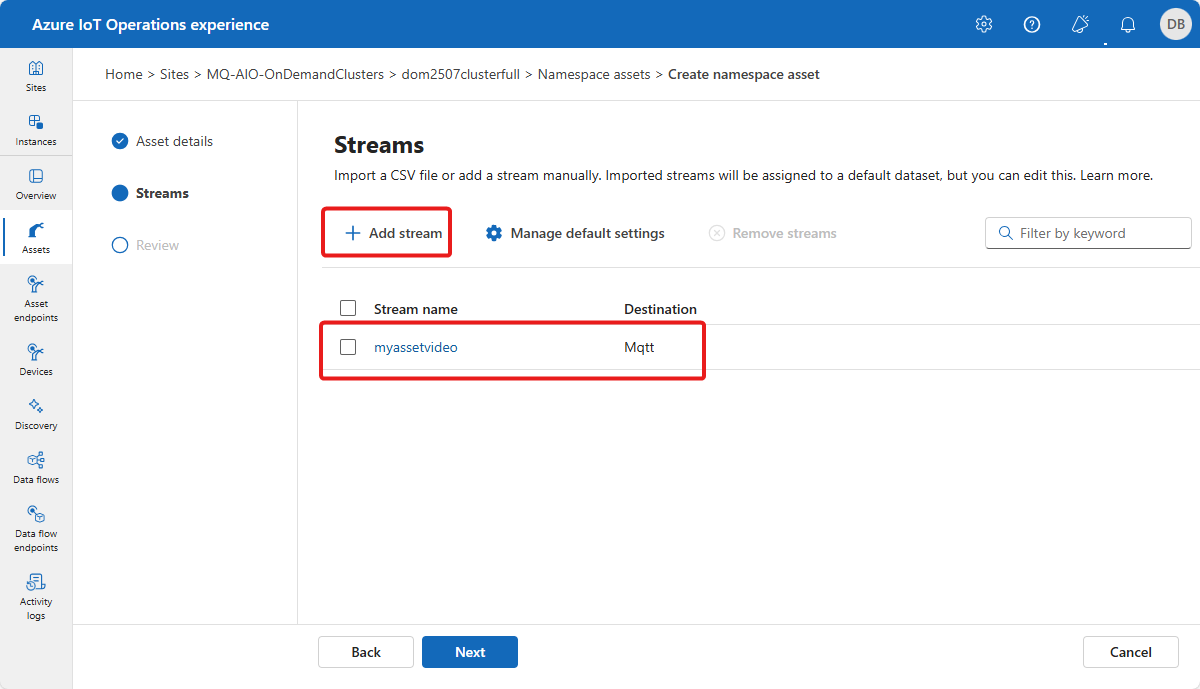Sort by Stream name column header

pyautogui.click(x=416, y=309)
